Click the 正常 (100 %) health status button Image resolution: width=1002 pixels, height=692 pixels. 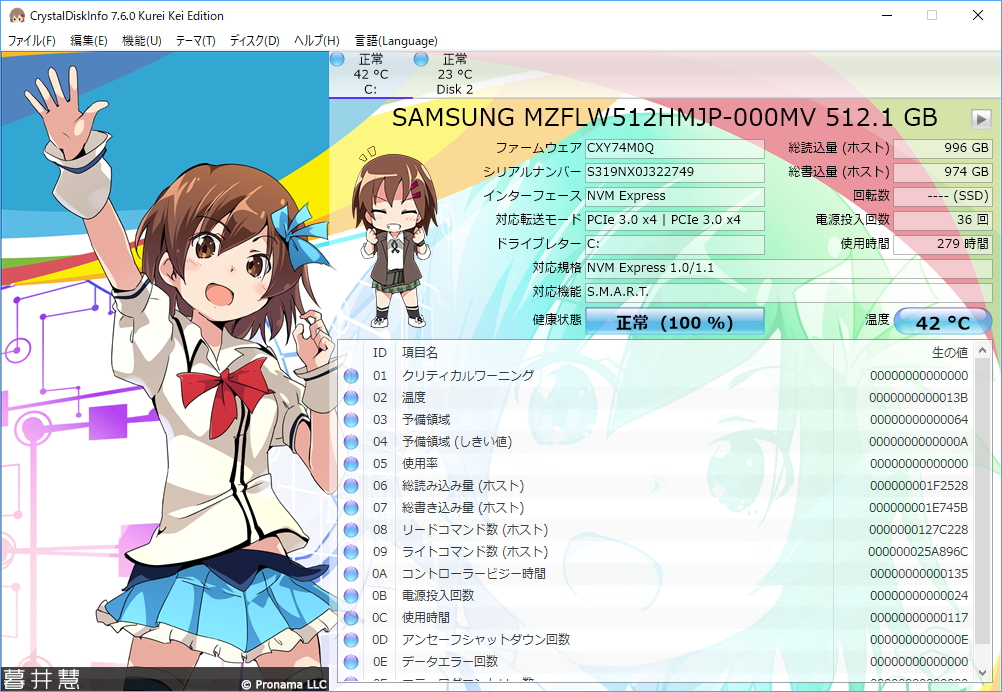(675, 322)
